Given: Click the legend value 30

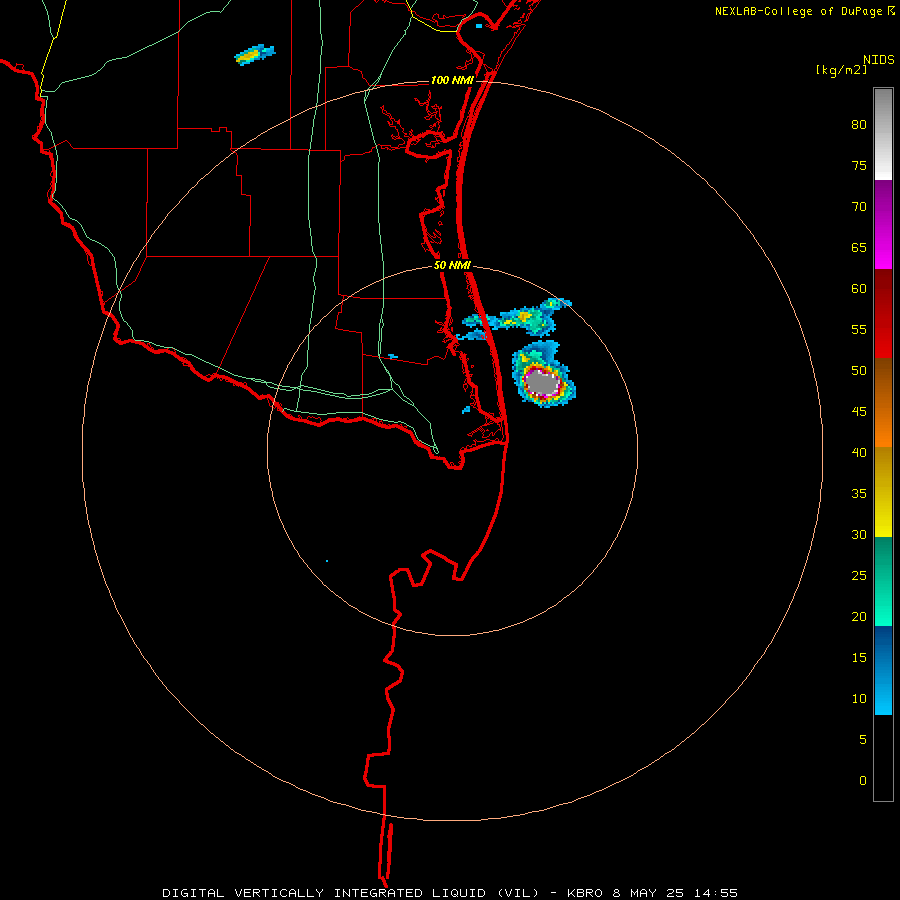Looking at the screenshot, I should pyautogui.click(x=859, y=534).
